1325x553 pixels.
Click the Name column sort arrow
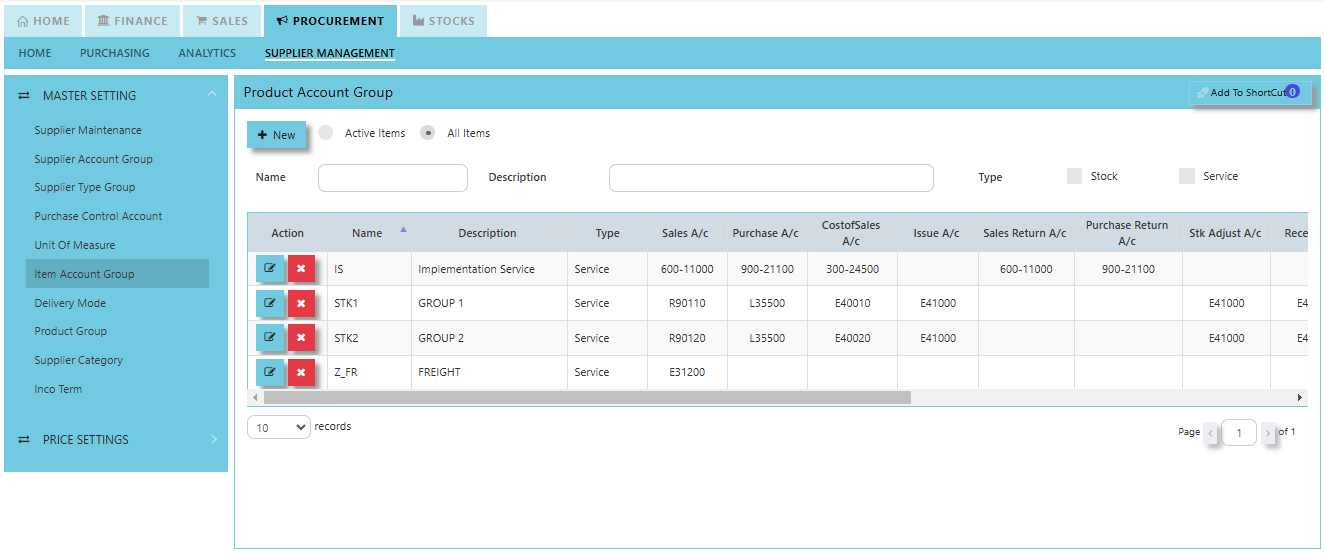click(x=403, y=229)
